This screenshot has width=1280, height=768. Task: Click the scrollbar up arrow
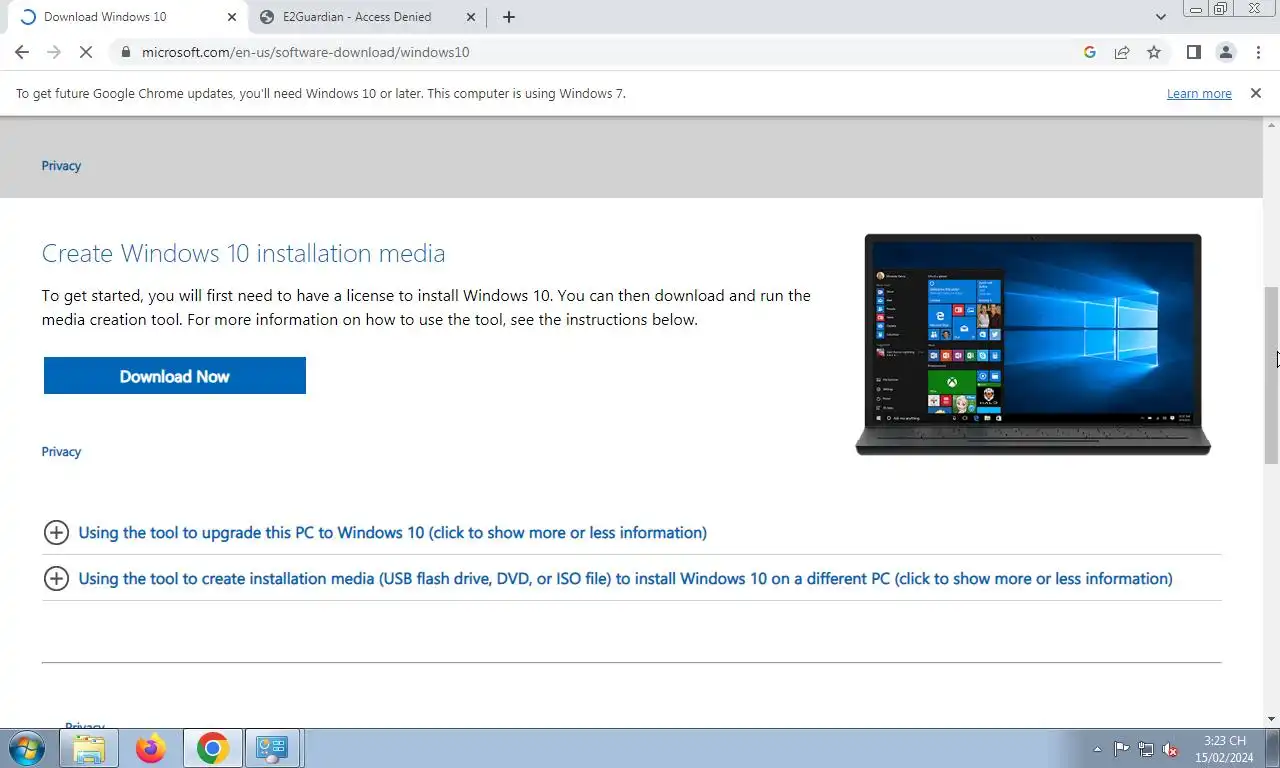point(1271,125)
